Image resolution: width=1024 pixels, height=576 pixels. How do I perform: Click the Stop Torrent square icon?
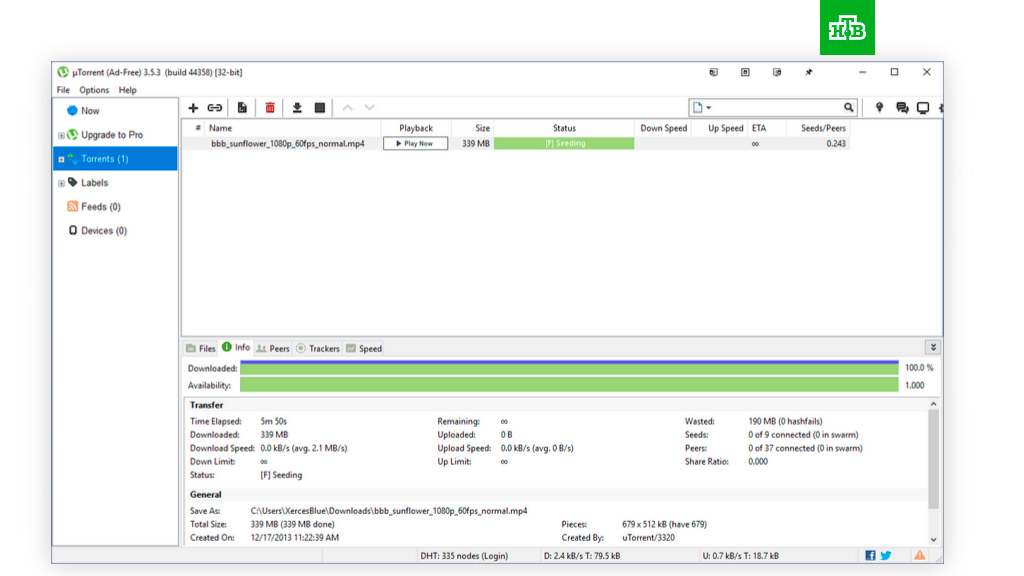pos(320,108)
